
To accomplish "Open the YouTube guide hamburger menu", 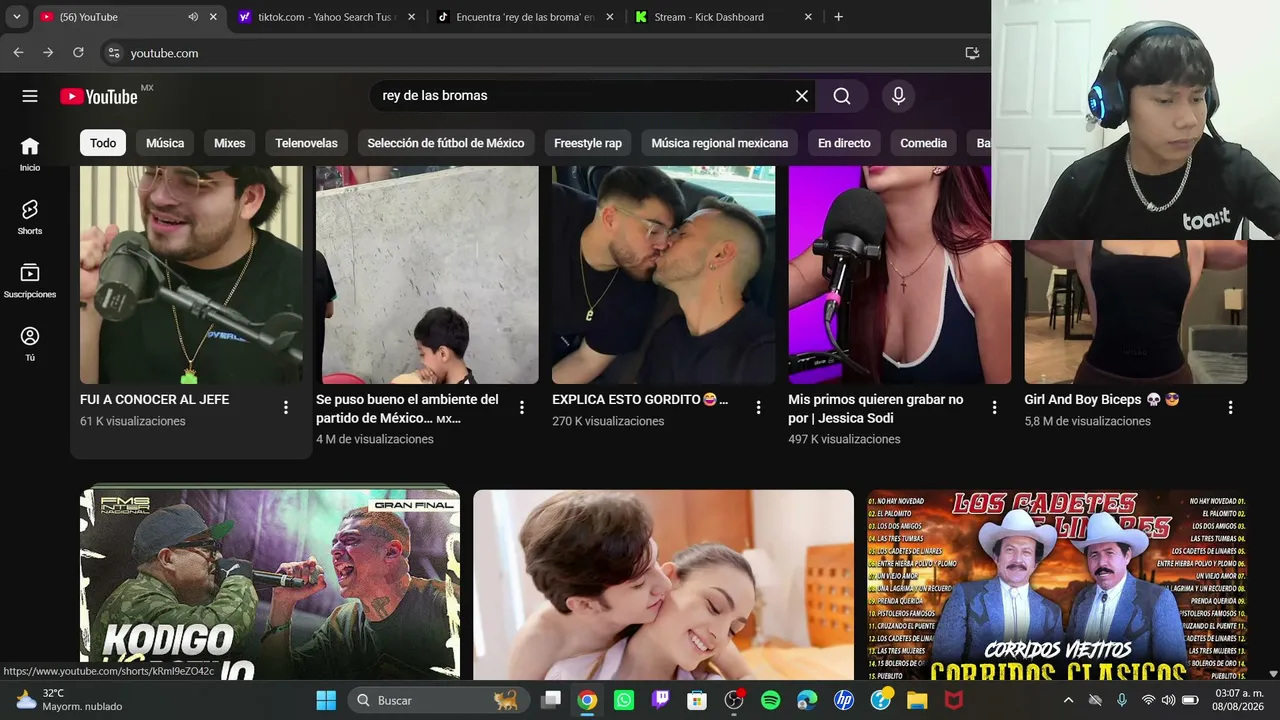I will point(30,96).
